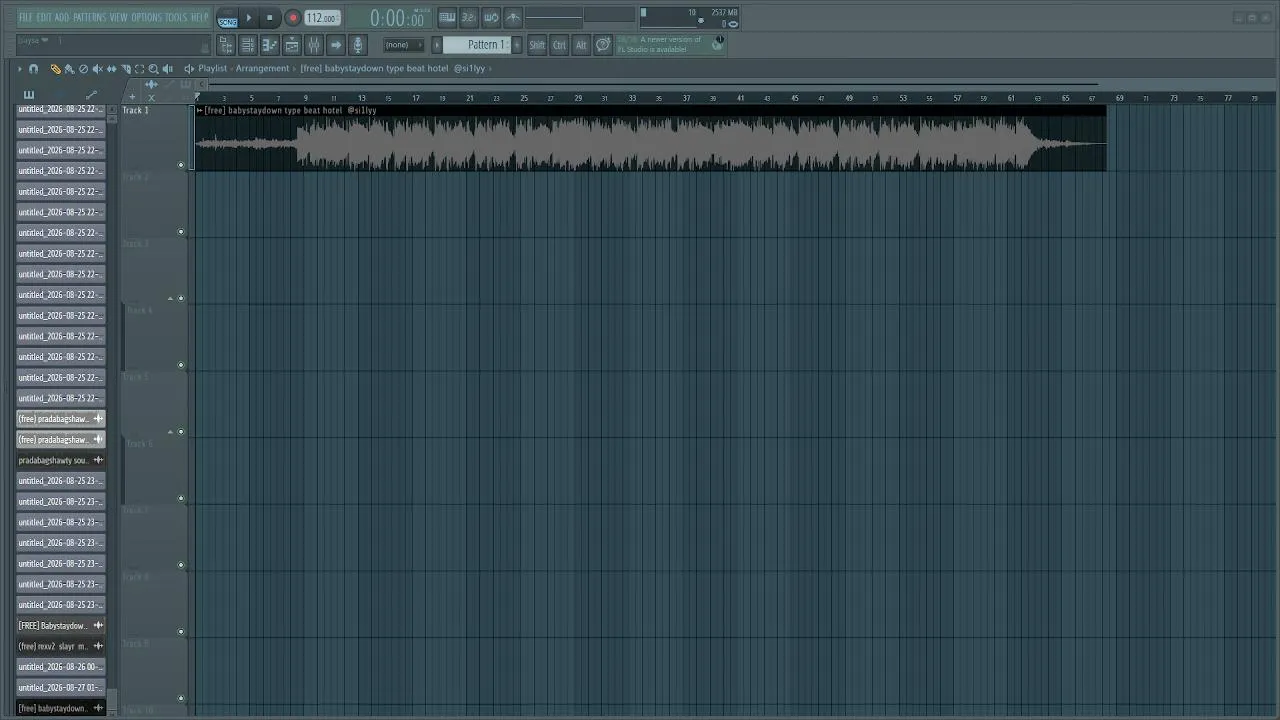Select the Select tool
Screen dimensions: 1280x720
coord(139,69)
